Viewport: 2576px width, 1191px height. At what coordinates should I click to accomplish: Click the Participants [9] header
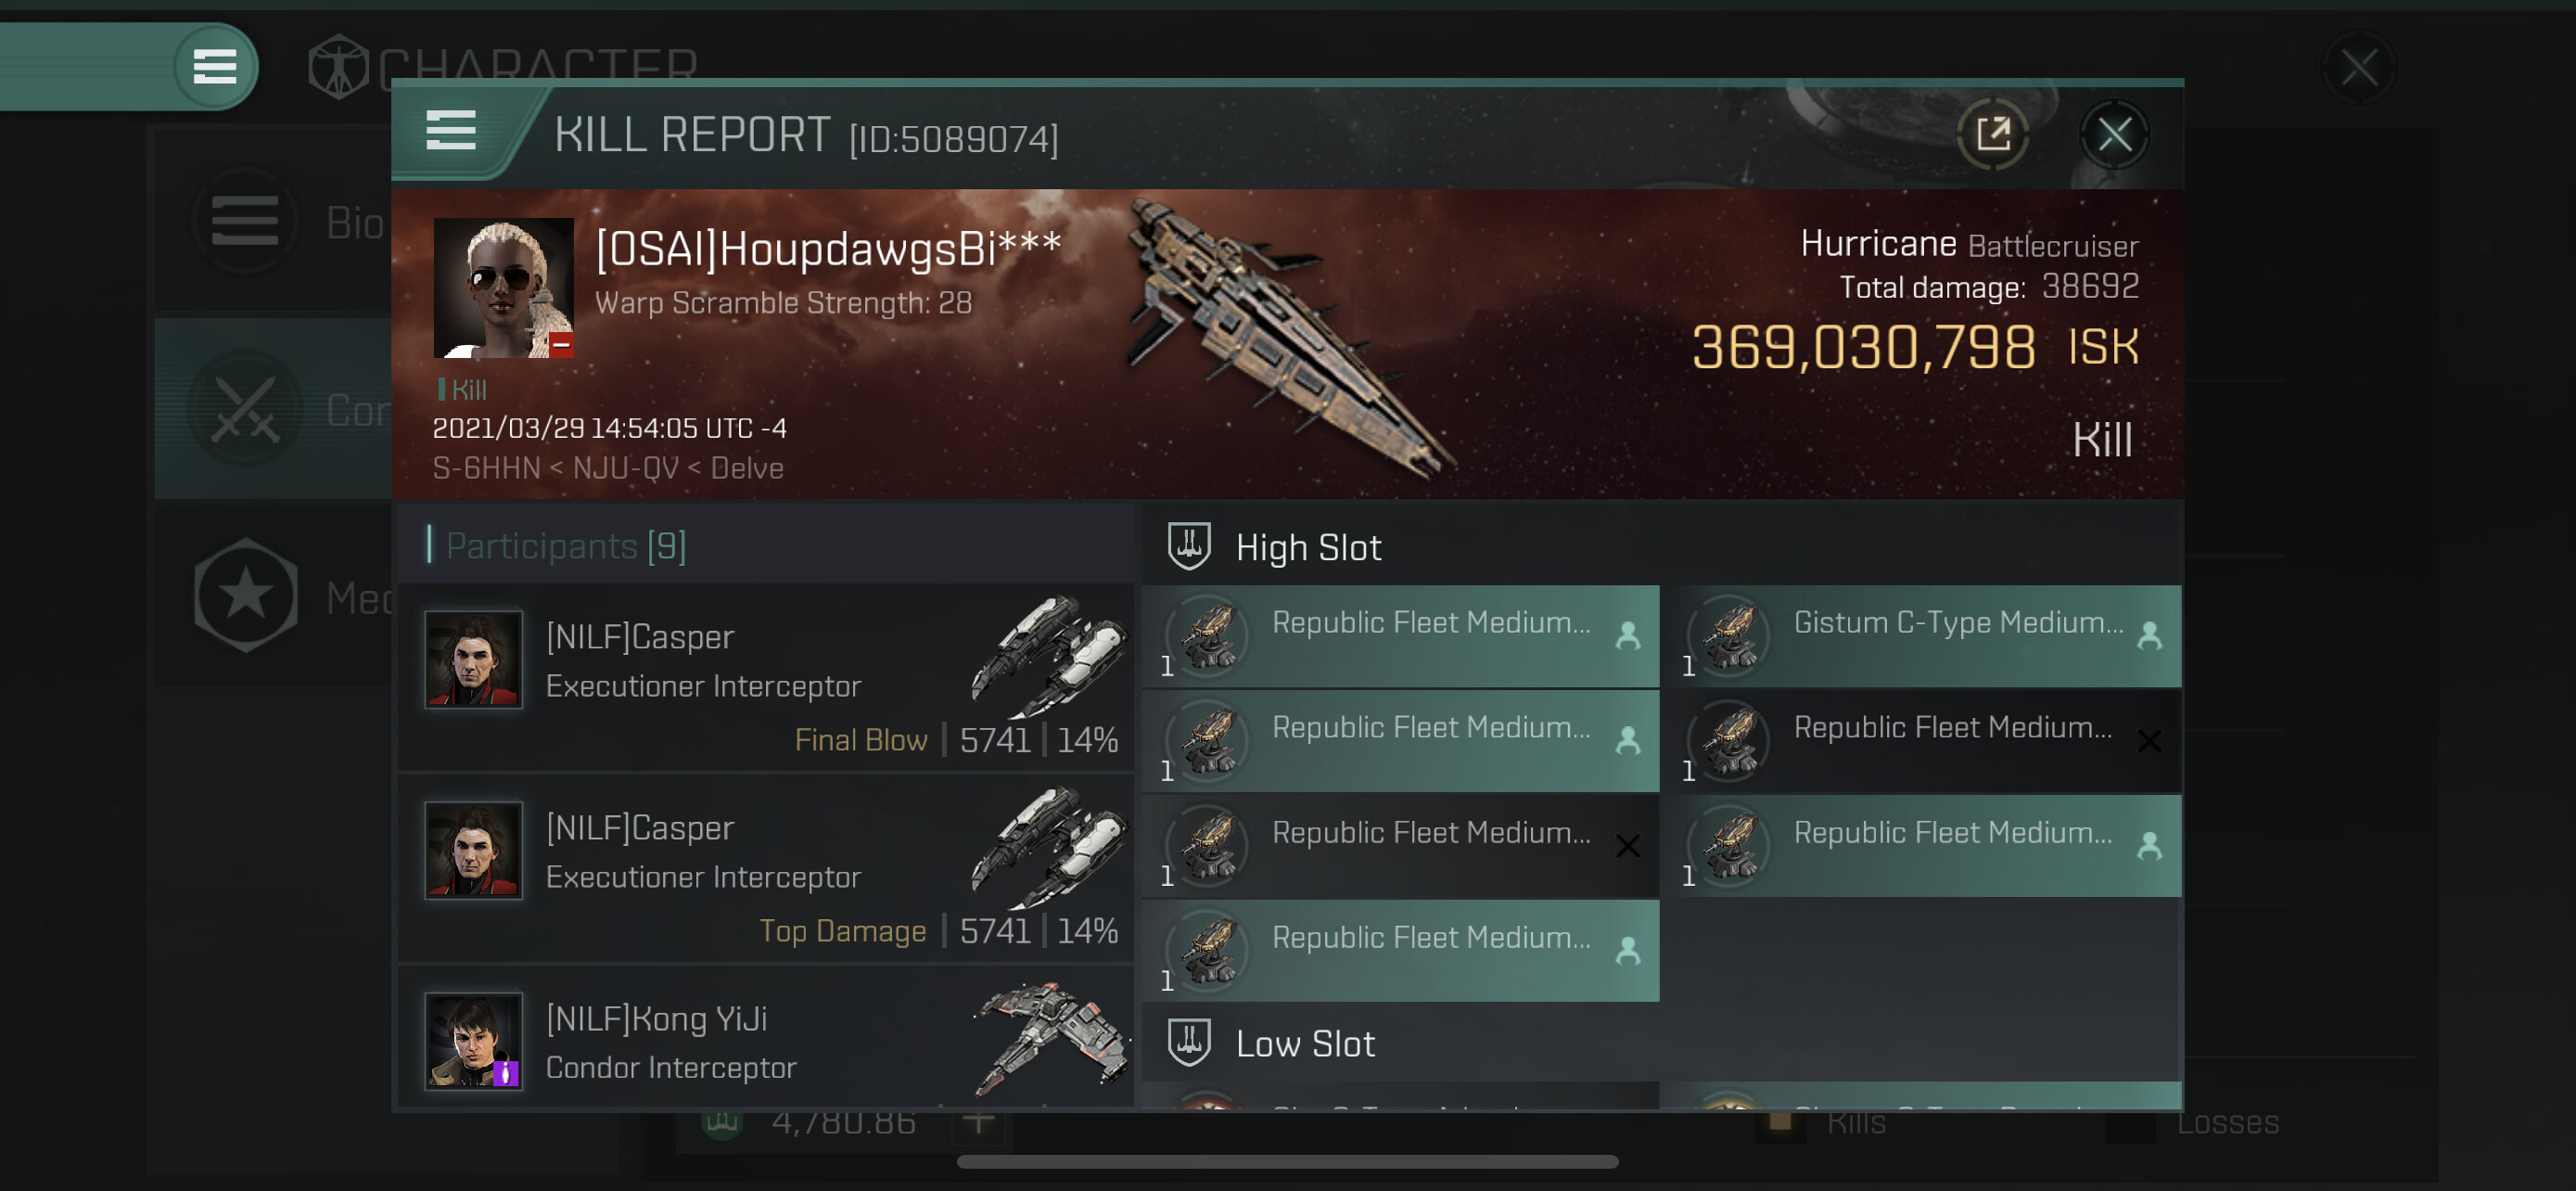(x=566, y=546)
